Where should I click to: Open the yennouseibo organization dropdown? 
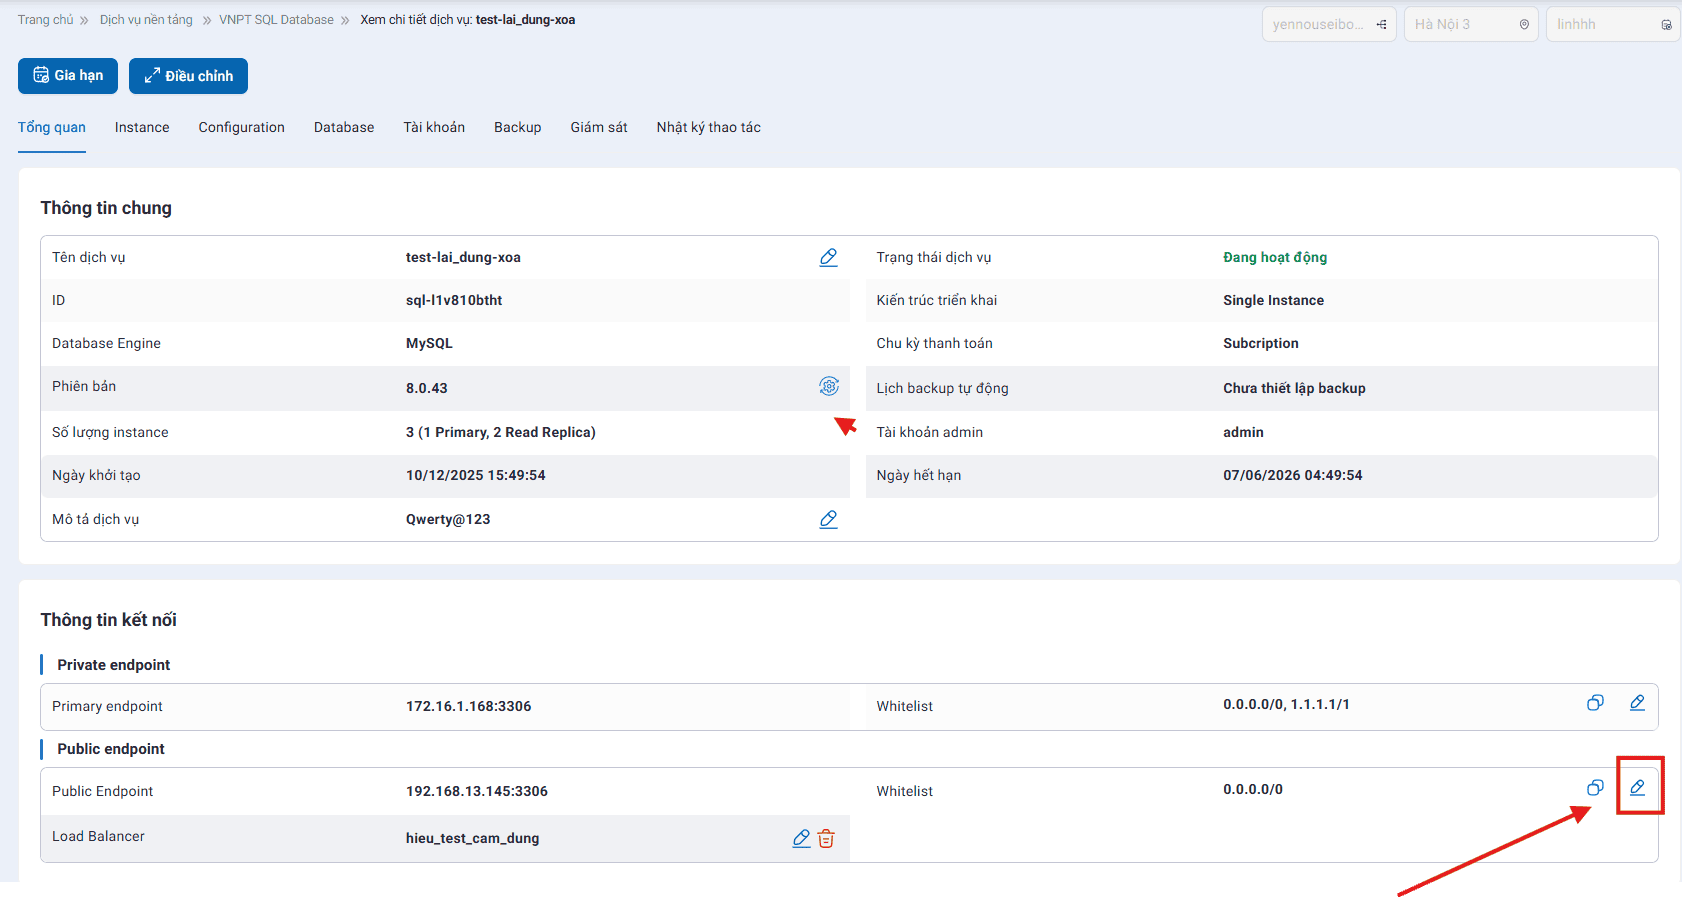1328,24
